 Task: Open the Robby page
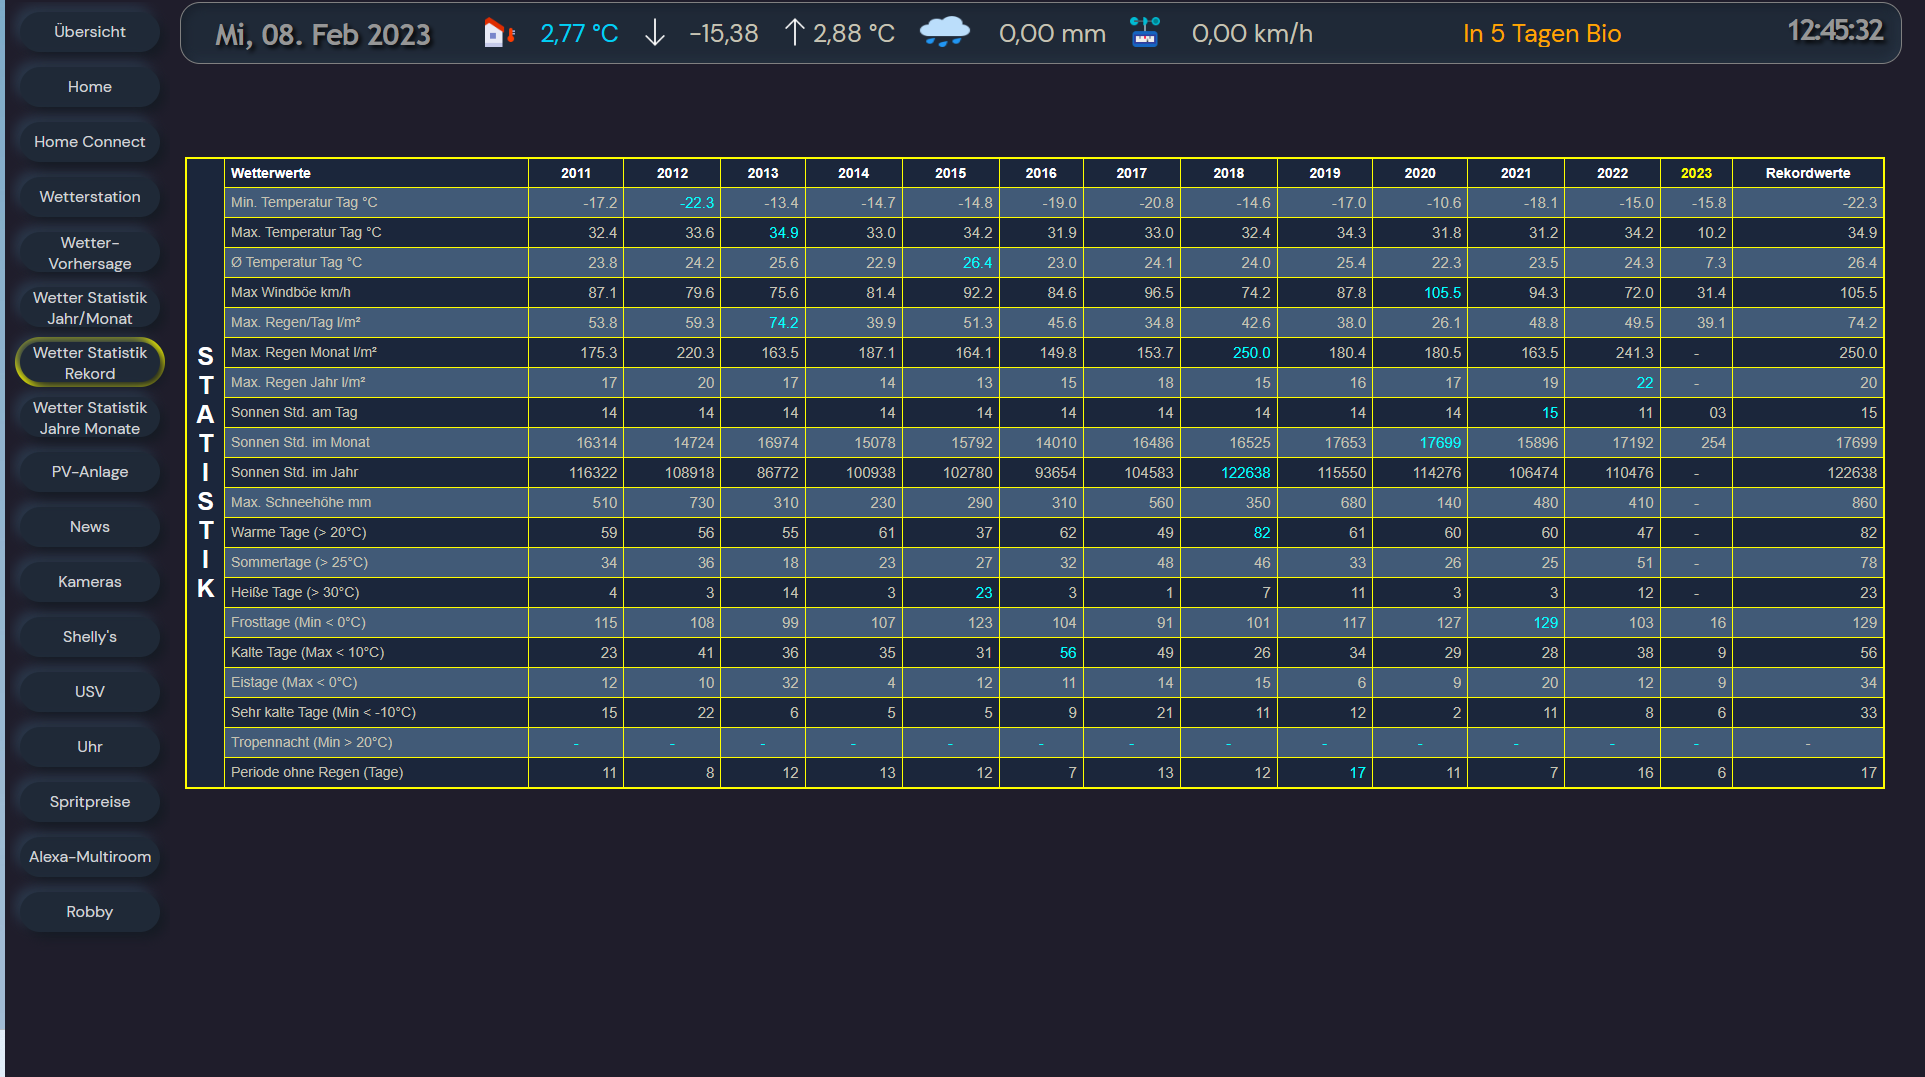point(90,912)
